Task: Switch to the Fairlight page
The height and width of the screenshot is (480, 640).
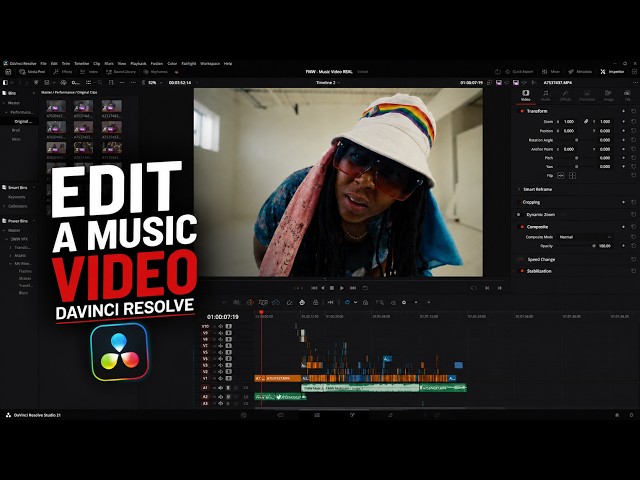Action: click(x=391, y=415)
